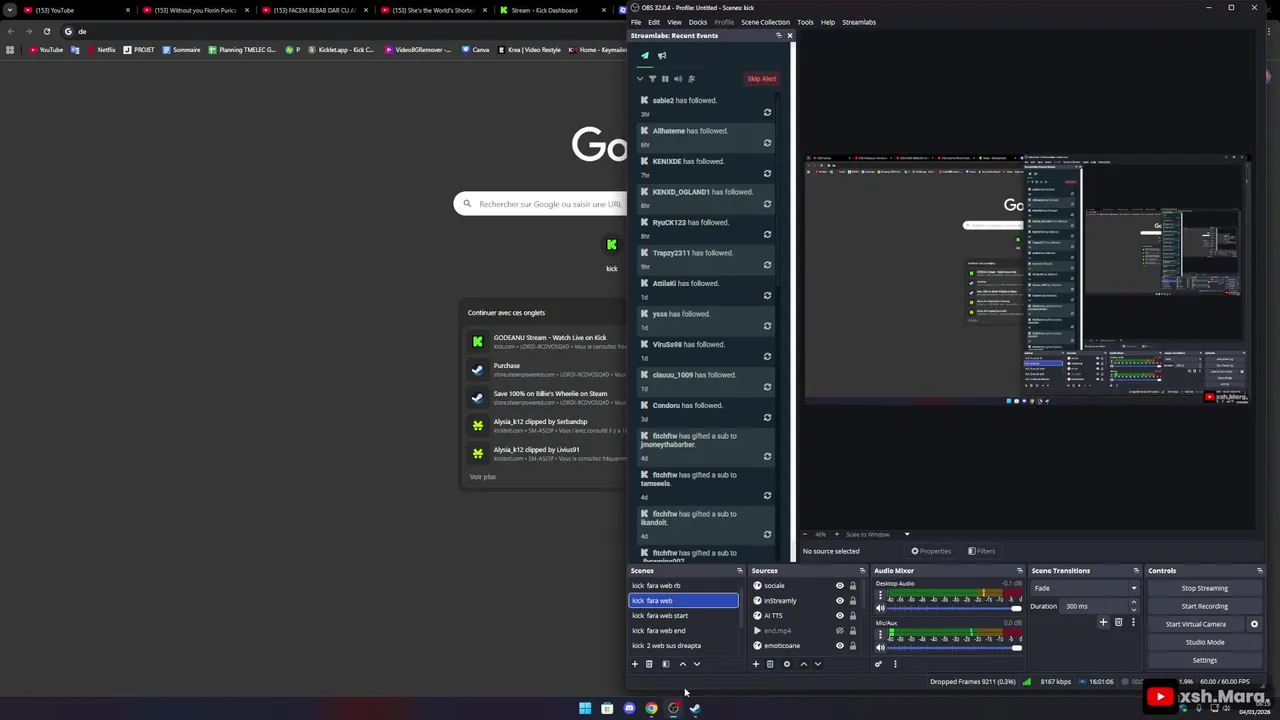
Task: Switch to Stream - Kick Dashboard tab
Action: click(550, 10)
